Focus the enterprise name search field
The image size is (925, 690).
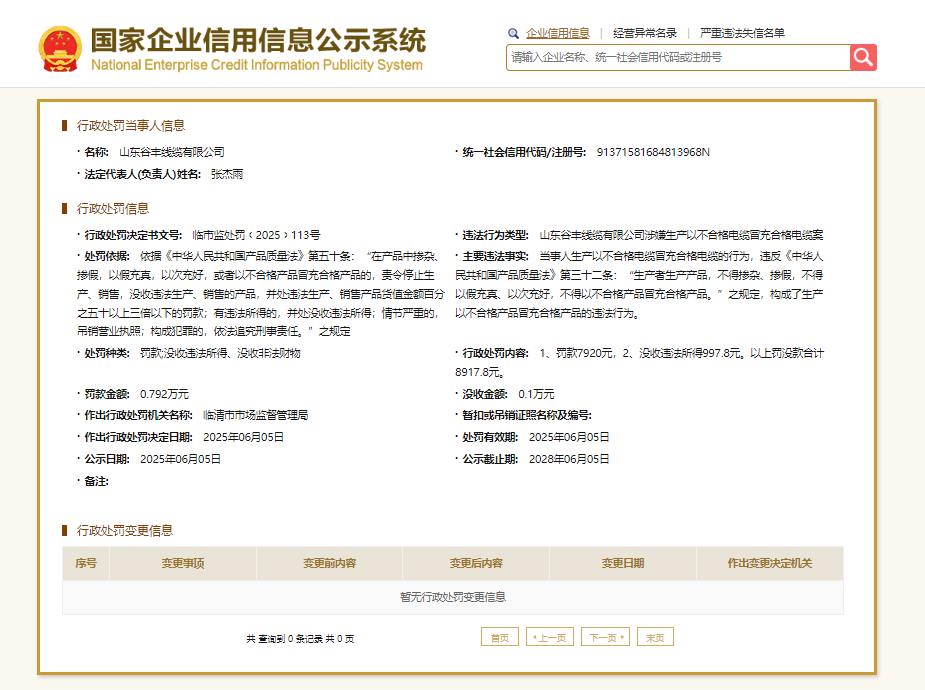click(x=678, y=57)
